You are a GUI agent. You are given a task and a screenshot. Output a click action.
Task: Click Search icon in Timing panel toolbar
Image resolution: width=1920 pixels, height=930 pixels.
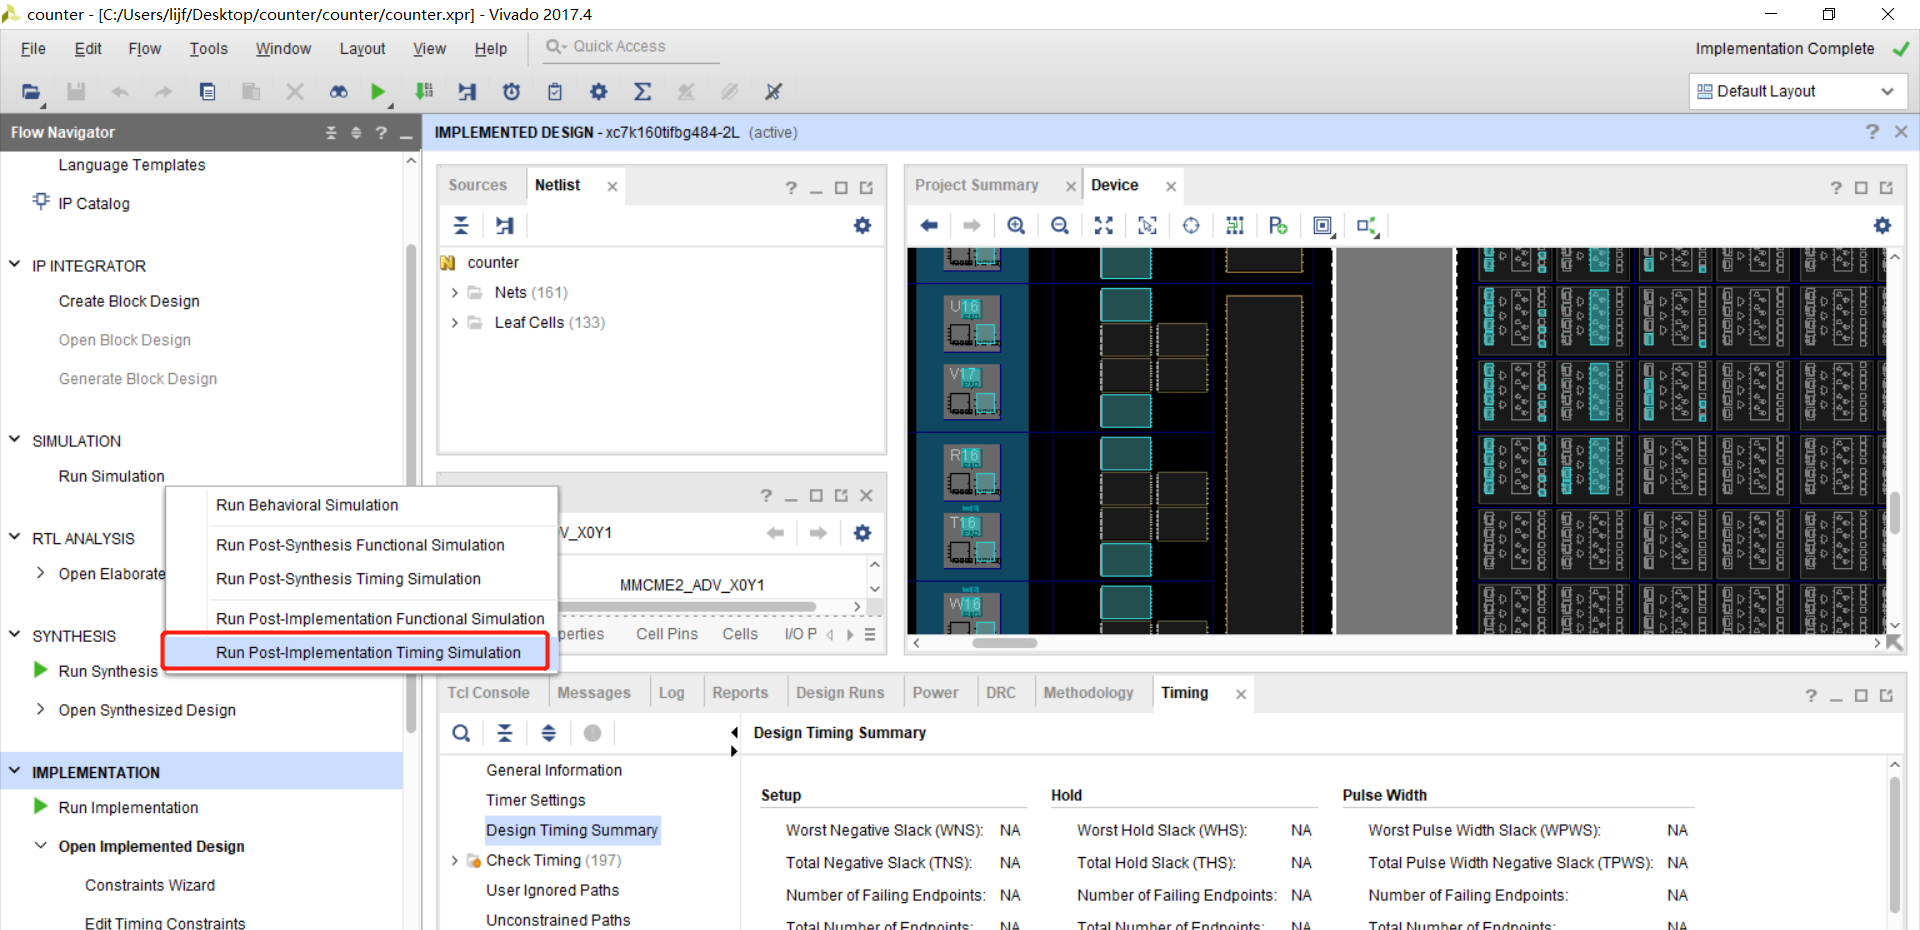(461, 733)
